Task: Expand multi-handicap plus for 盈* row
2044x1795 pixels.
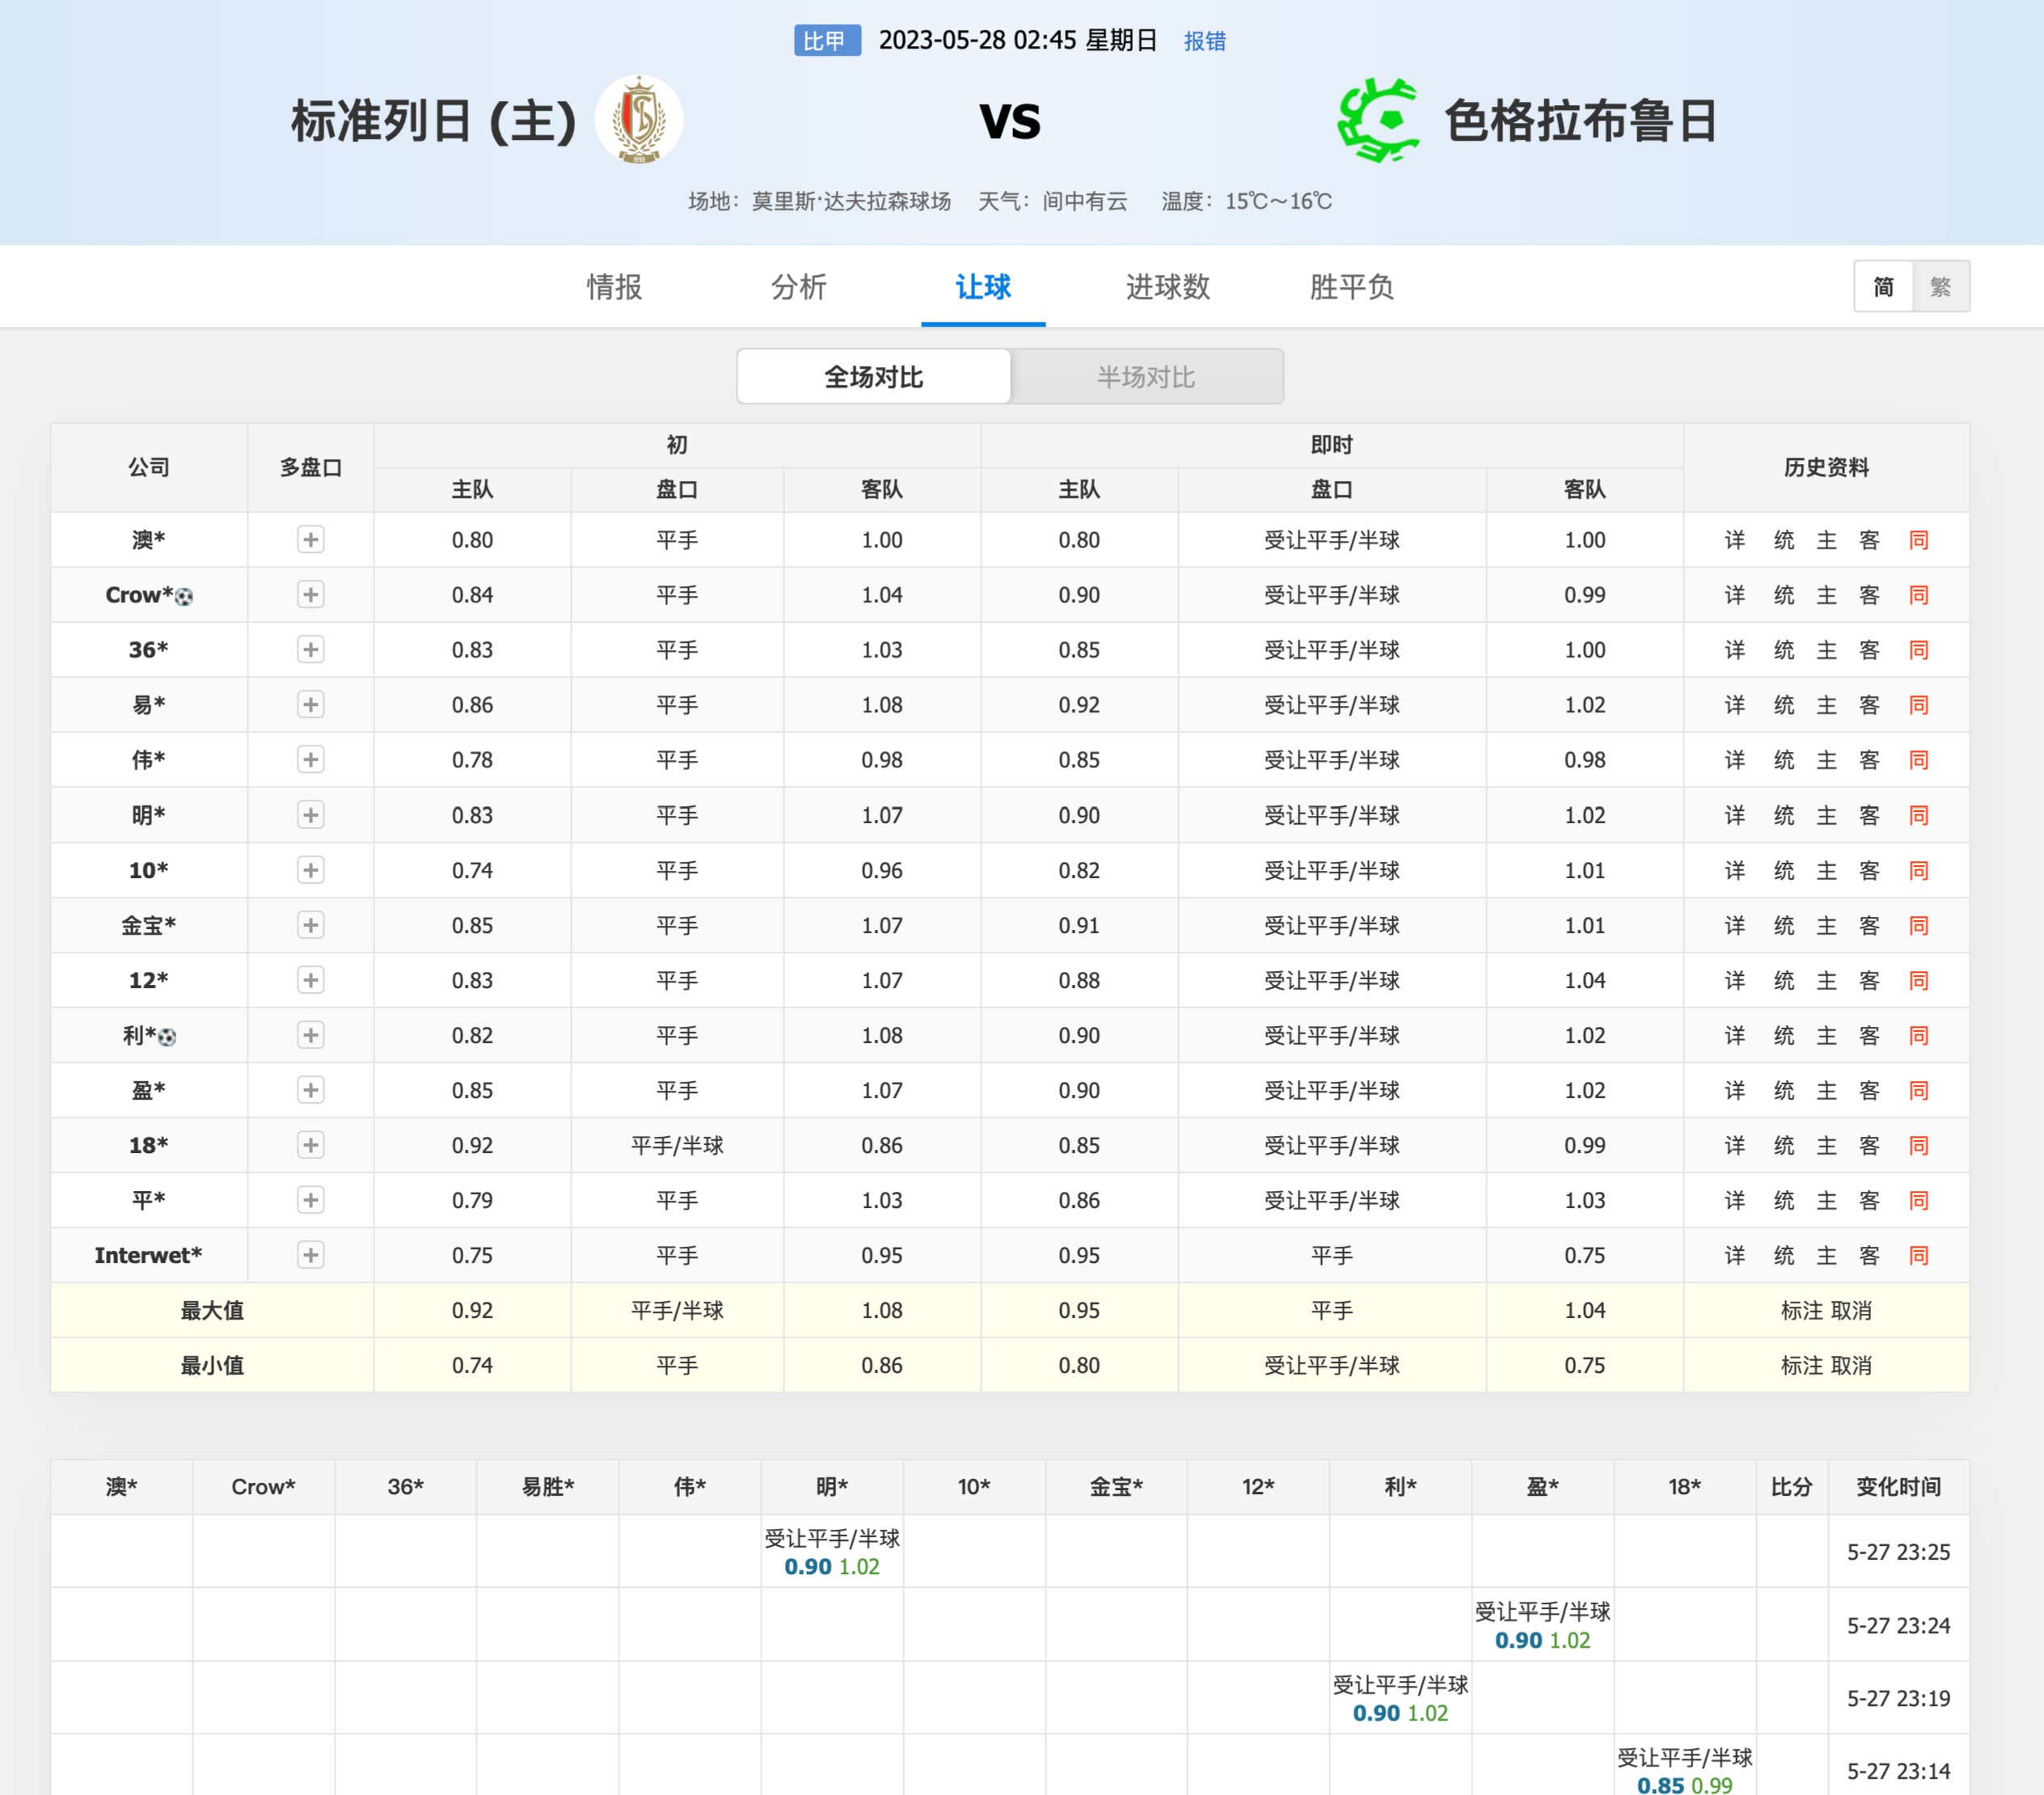Action: pyautogui.click(x=311, y=1090)
